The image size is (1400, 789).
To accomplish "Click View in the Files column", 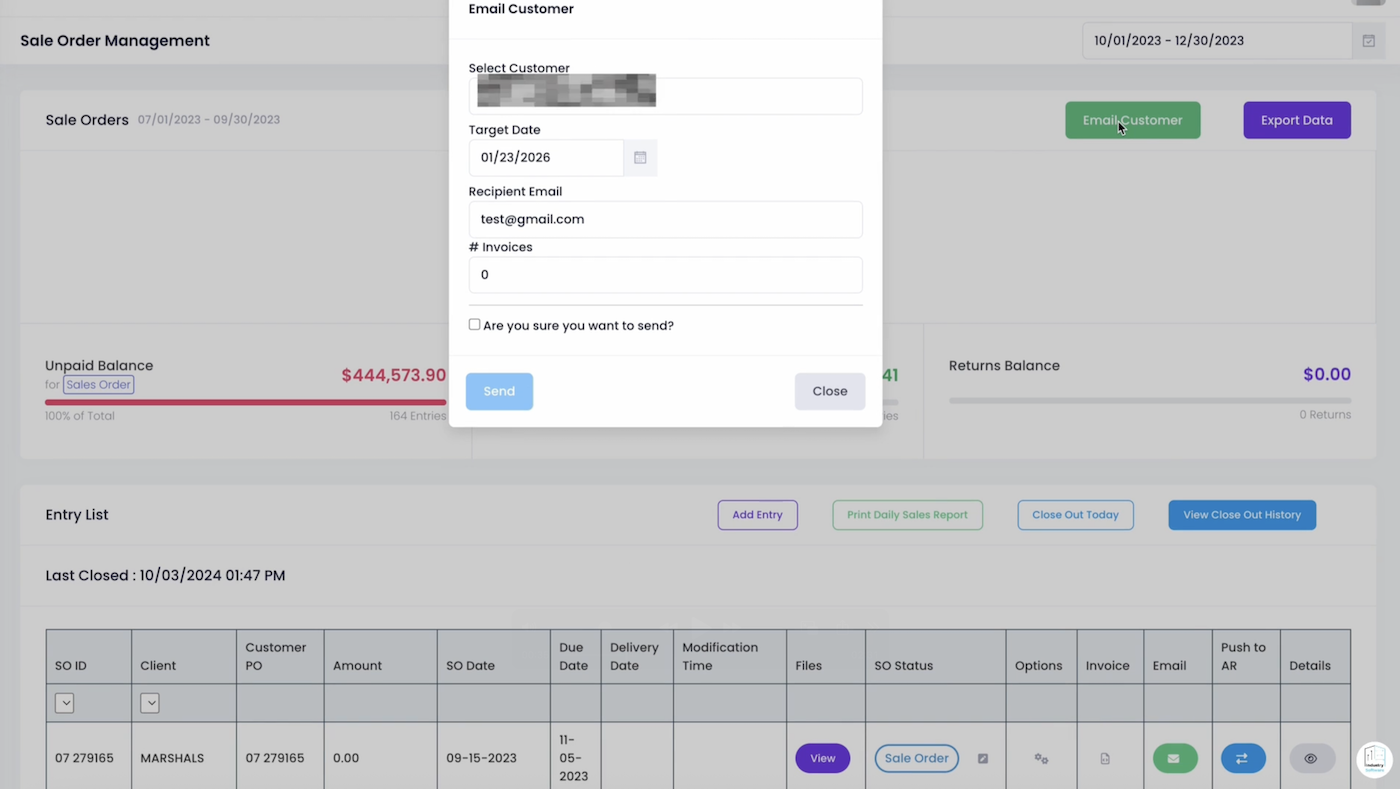I will [x=822, y=758].
